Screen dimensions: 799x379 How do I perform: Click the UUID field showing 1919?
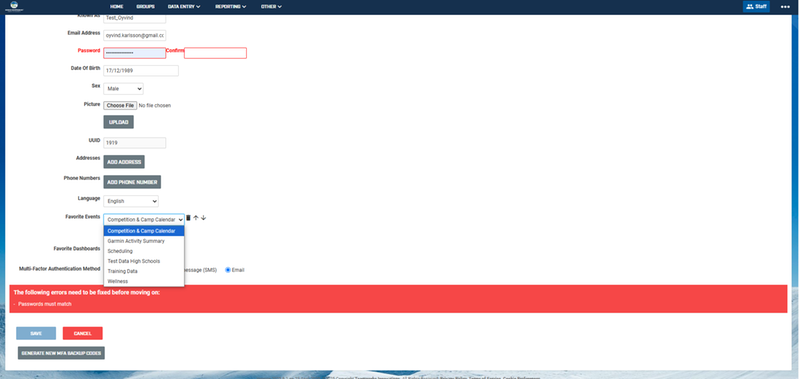tap(135, 143)
